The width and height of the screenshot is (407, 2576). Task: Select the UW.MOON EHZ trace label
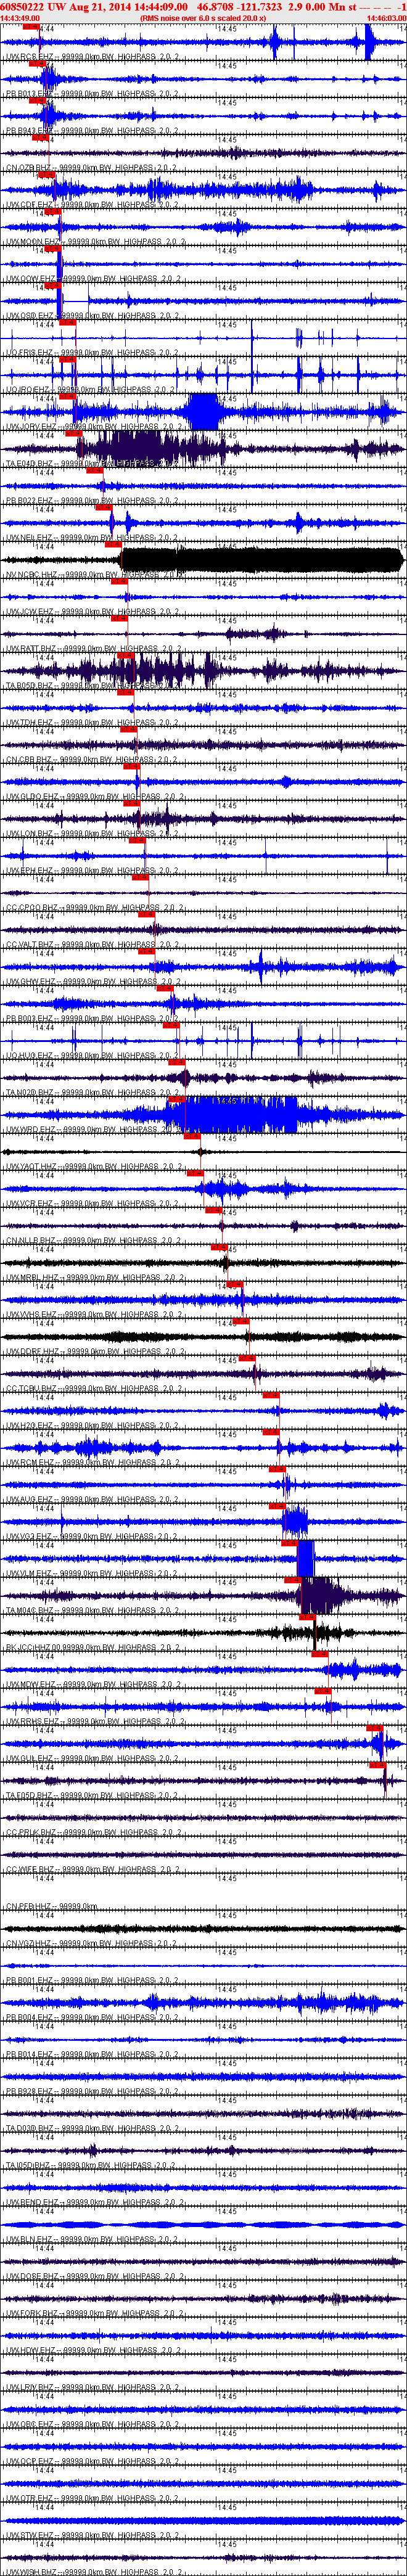click(x=92, y=242)
